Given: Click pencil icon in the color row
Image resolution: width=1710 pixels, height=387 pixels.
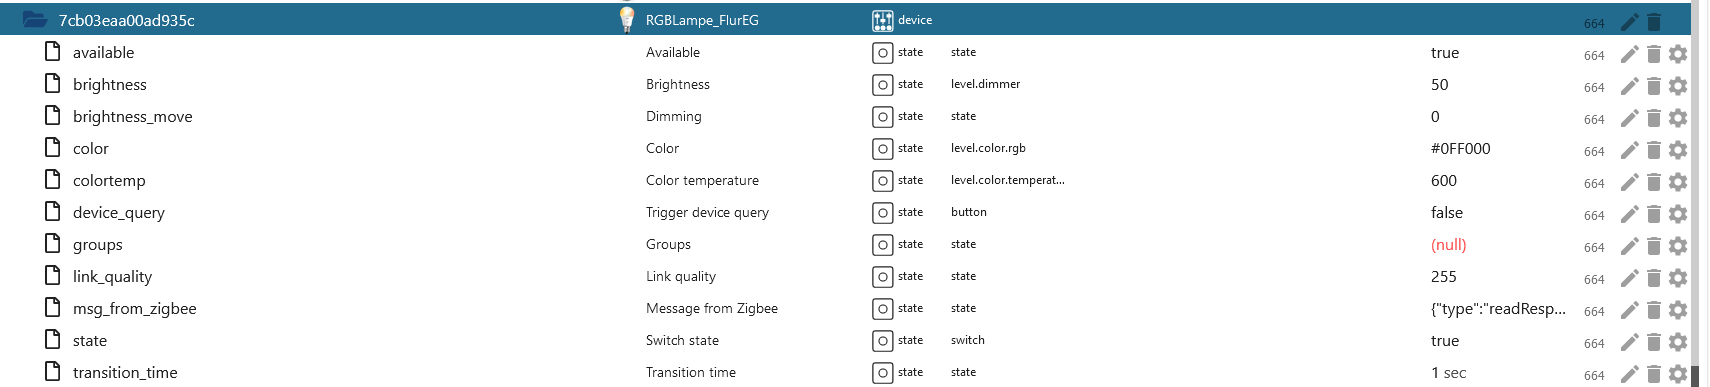Looking at the screenshot, I should (1629, 150).
